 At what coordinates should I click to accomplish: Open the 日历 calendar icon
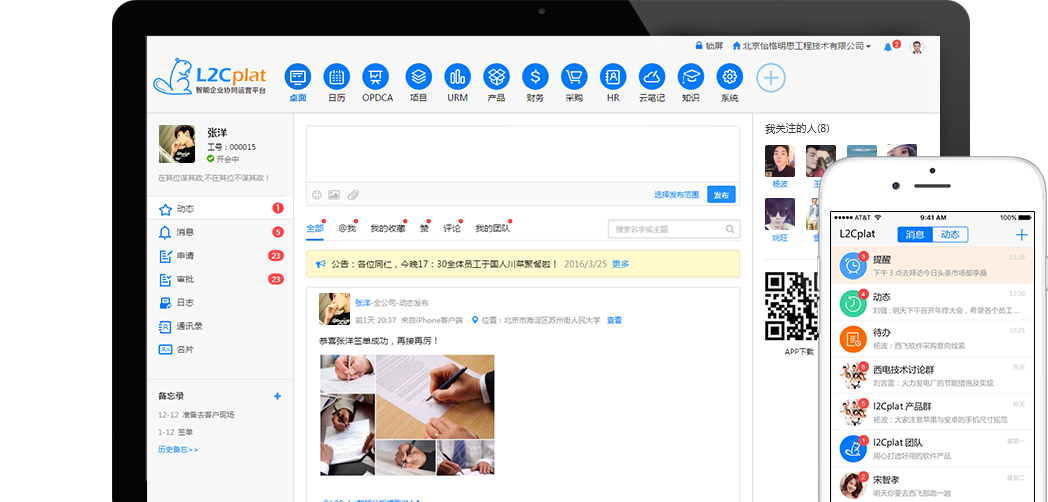point(336,77)
